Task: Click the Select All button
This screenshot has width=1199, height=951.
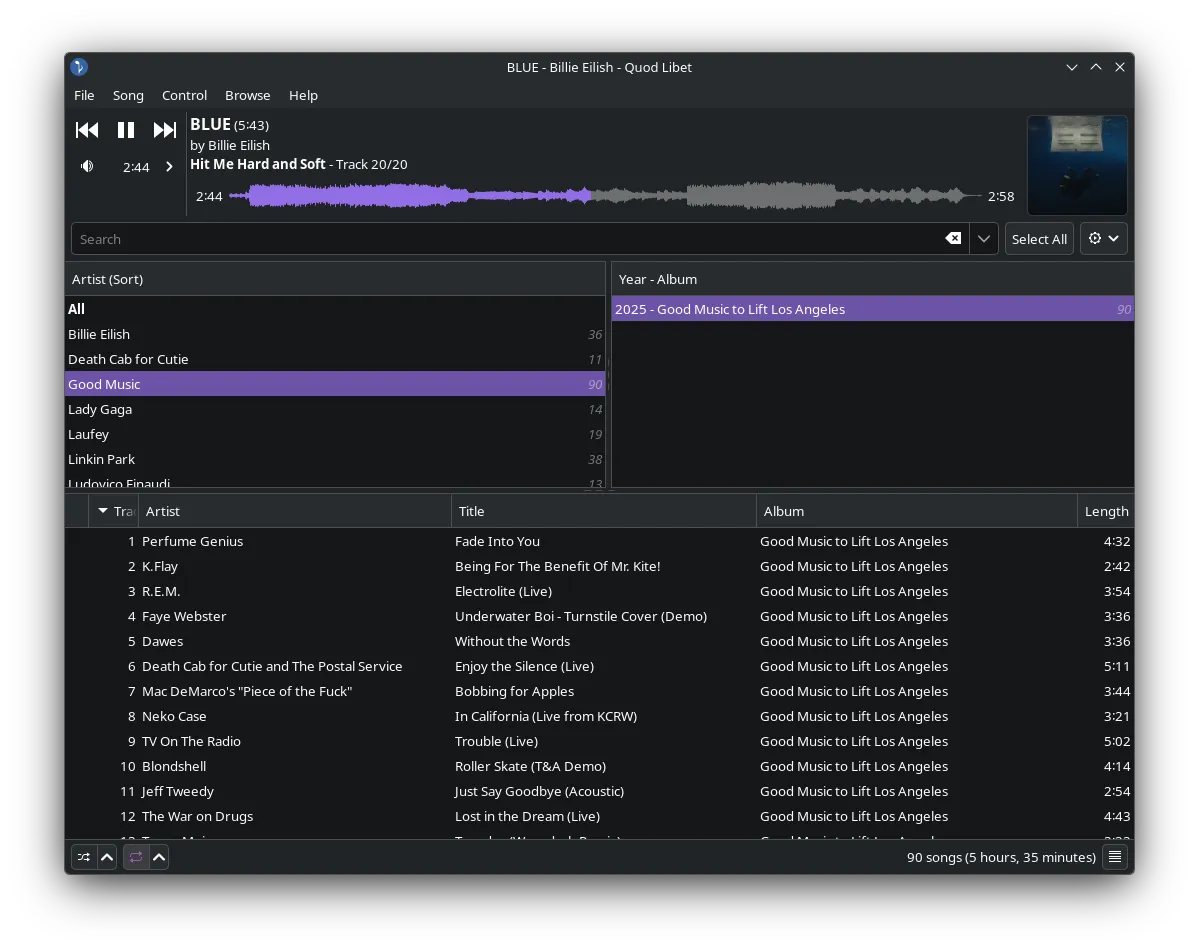Action: click(1039, 239)
